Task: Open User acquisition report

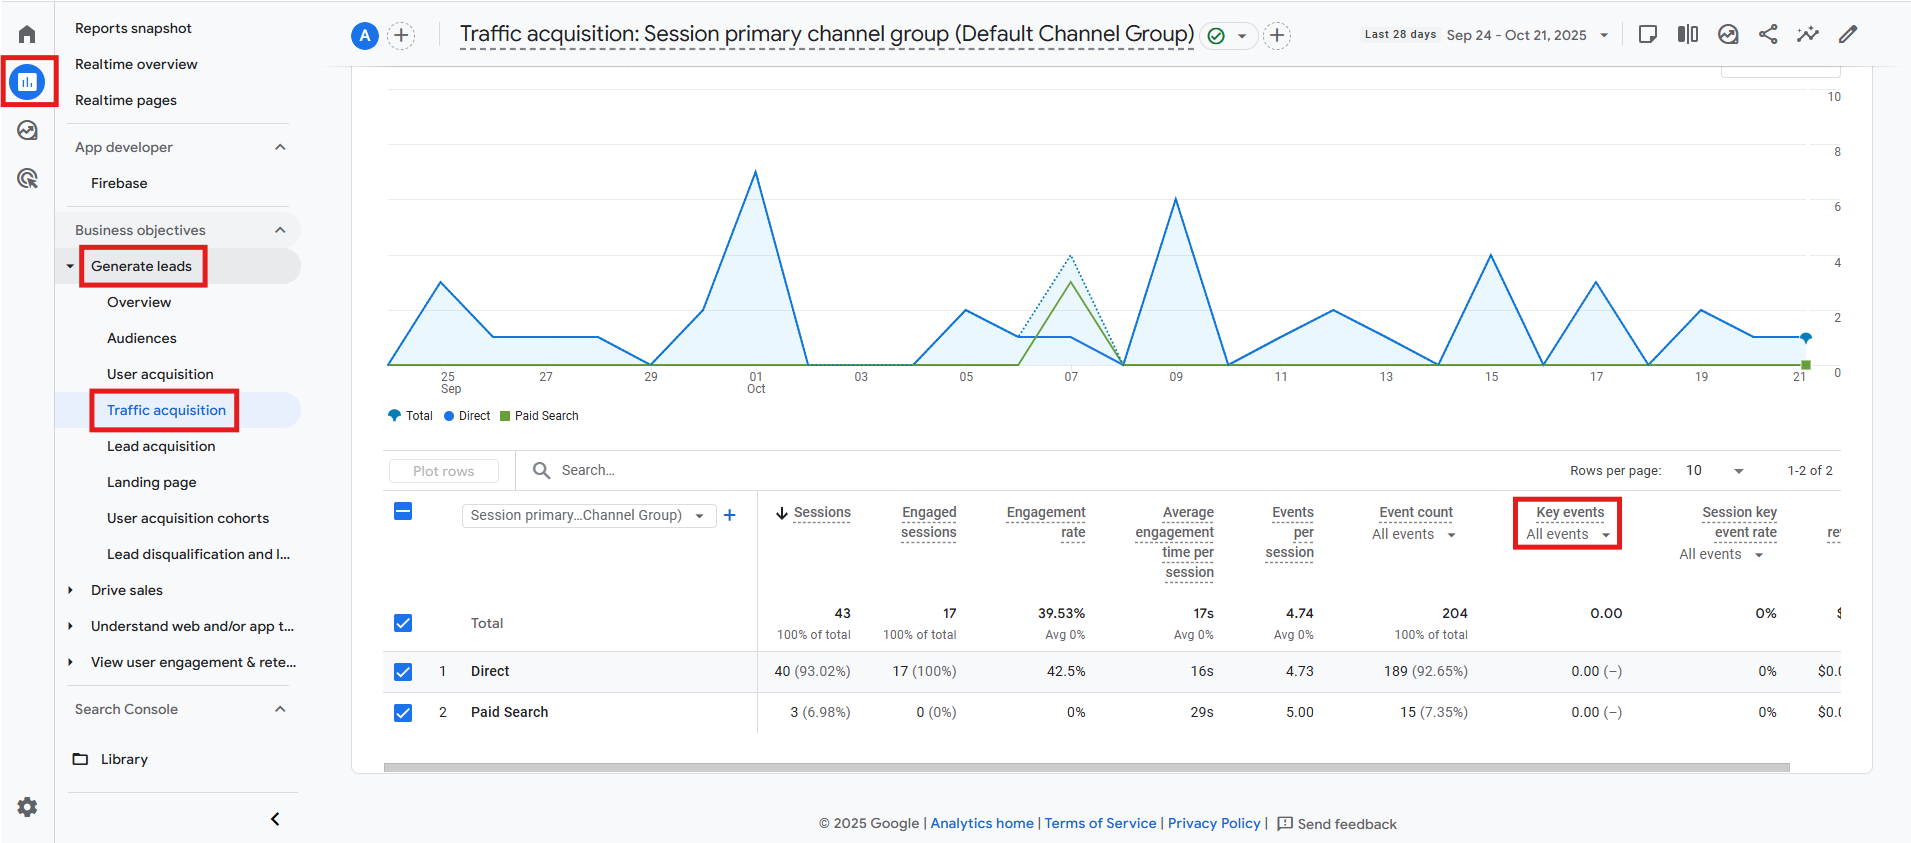Action: pos(160,374)
